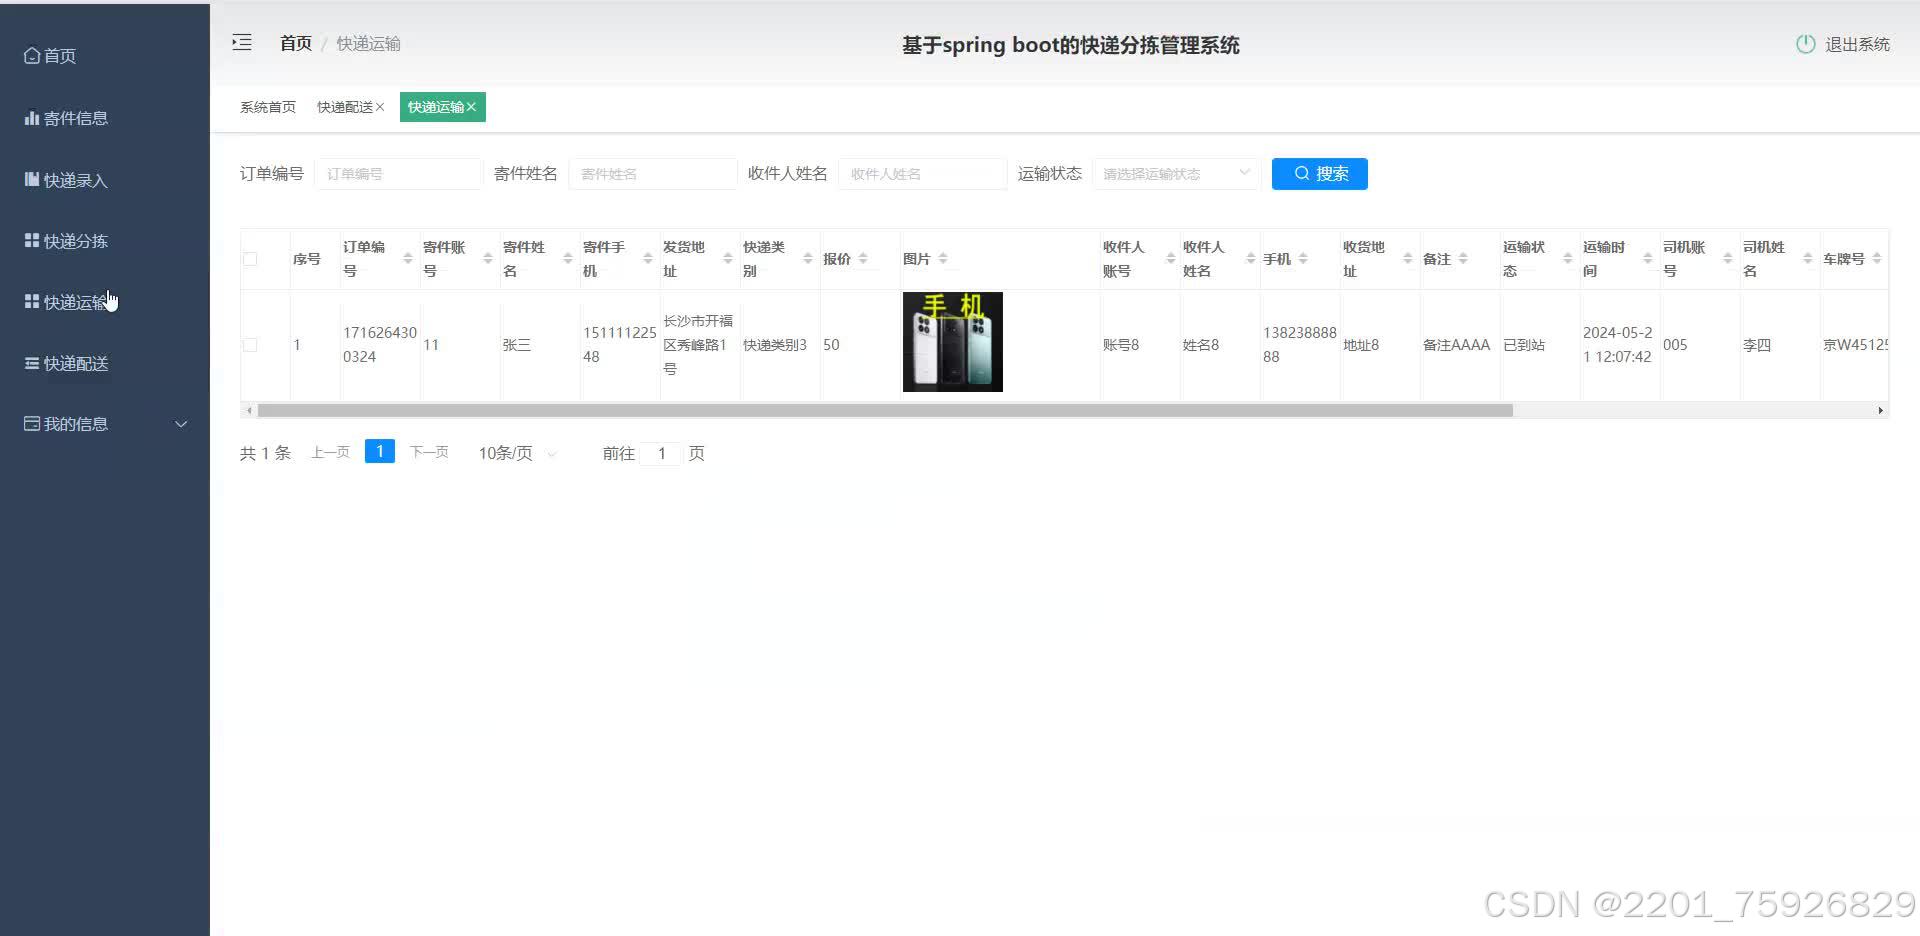
Task: Switch to the 系统首页 tab
Action: 266,106
